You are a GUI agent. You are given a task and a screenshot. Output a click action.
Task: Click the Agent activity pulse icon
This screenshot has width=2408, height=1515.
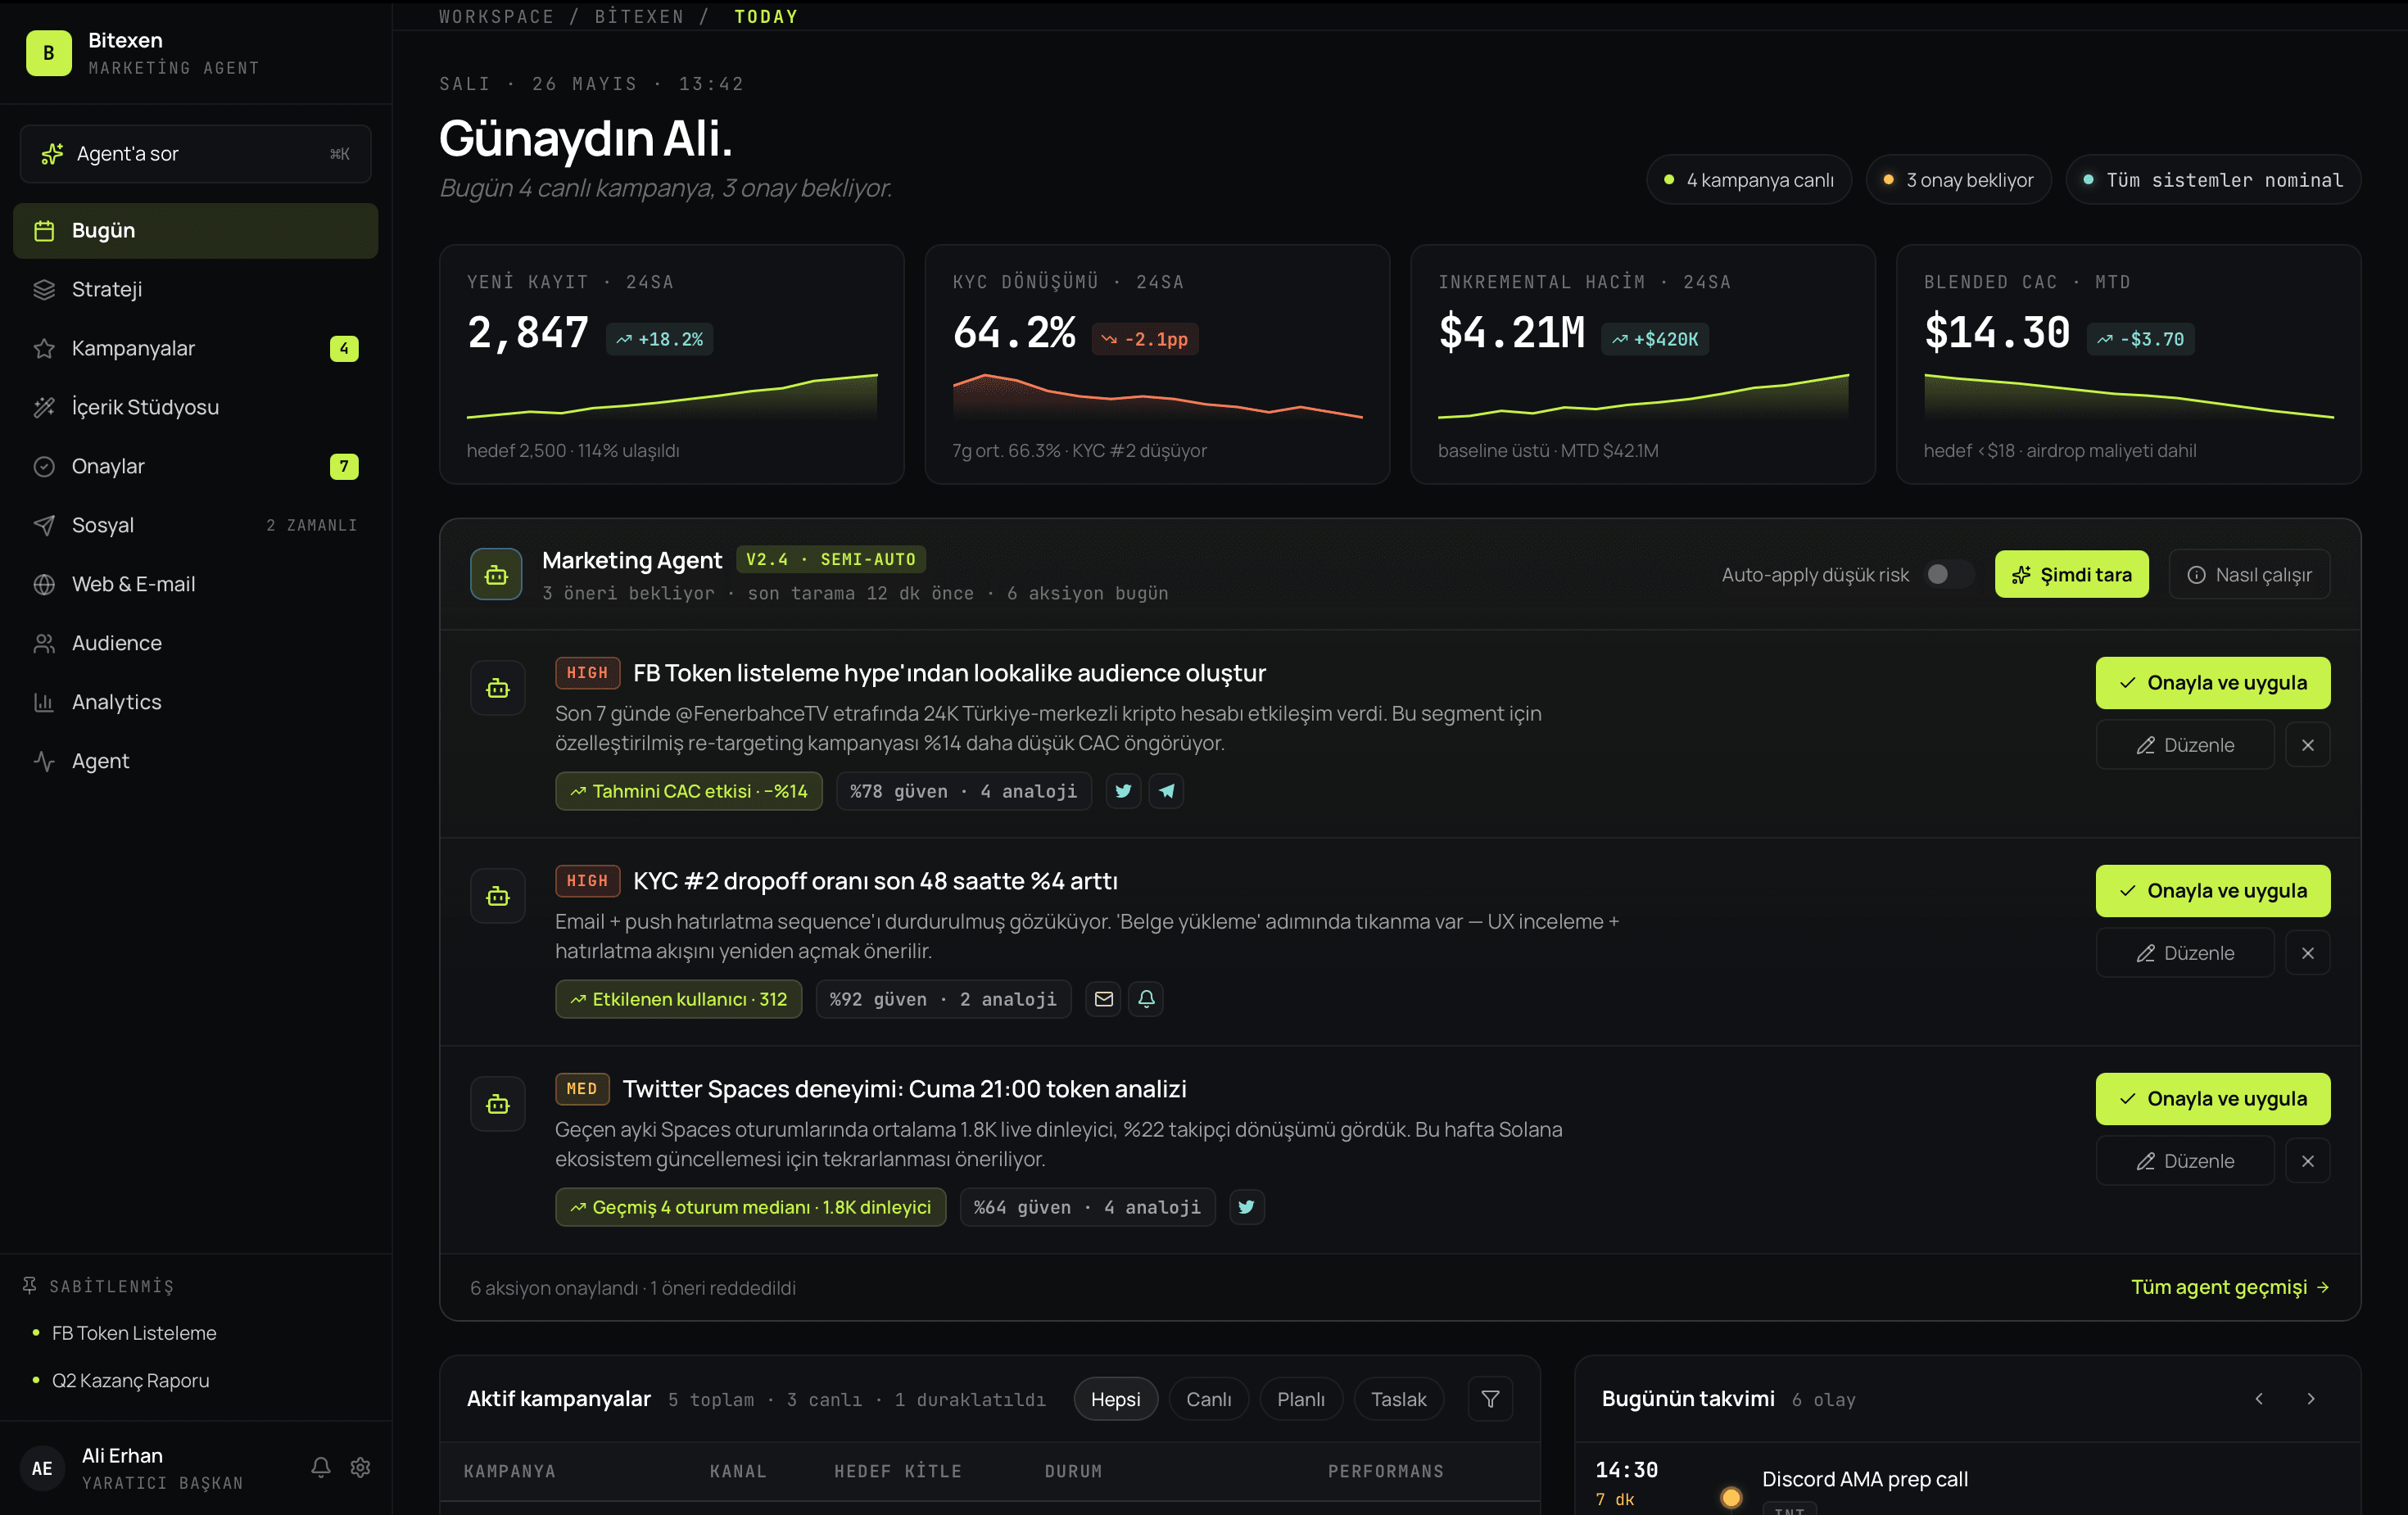click(44, 762)
